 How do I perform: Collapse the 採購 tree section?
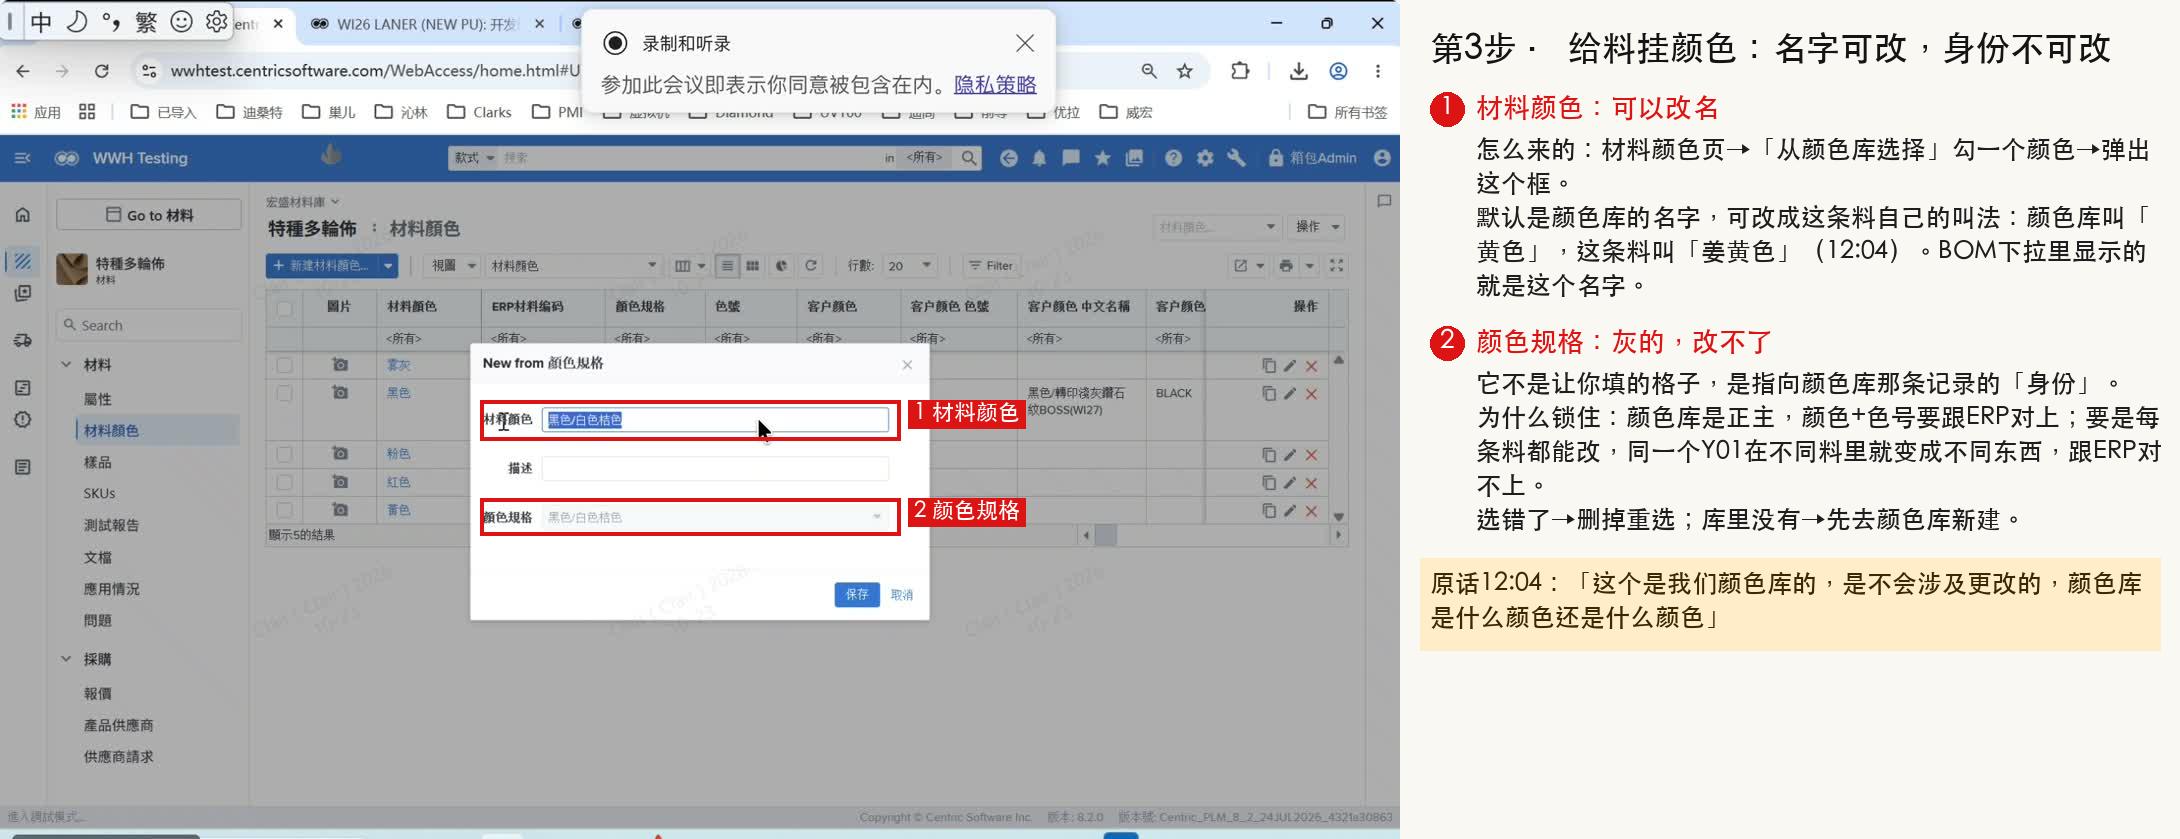tap(66, 659)
